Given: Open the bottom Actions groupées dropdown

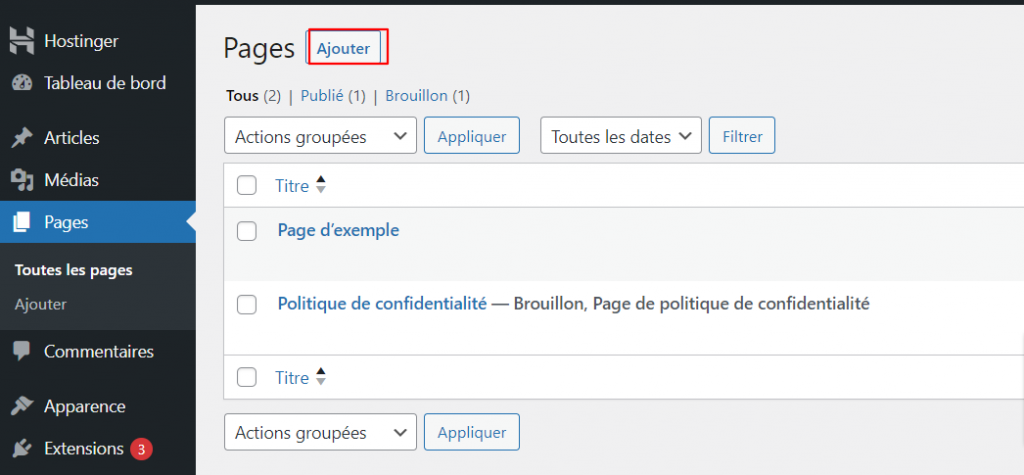Looking at the screenshot, I should [x=320, y=433].
